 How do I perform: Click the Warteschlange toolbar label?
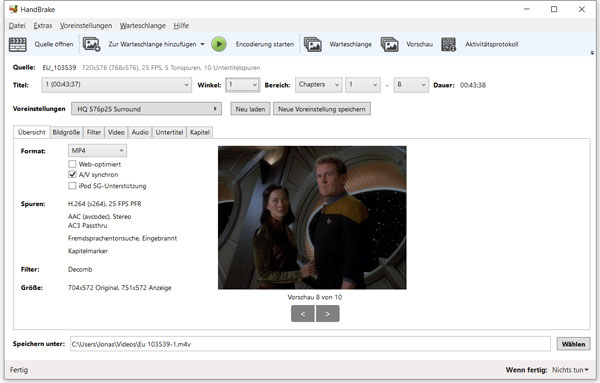click(x=351, y=44)
